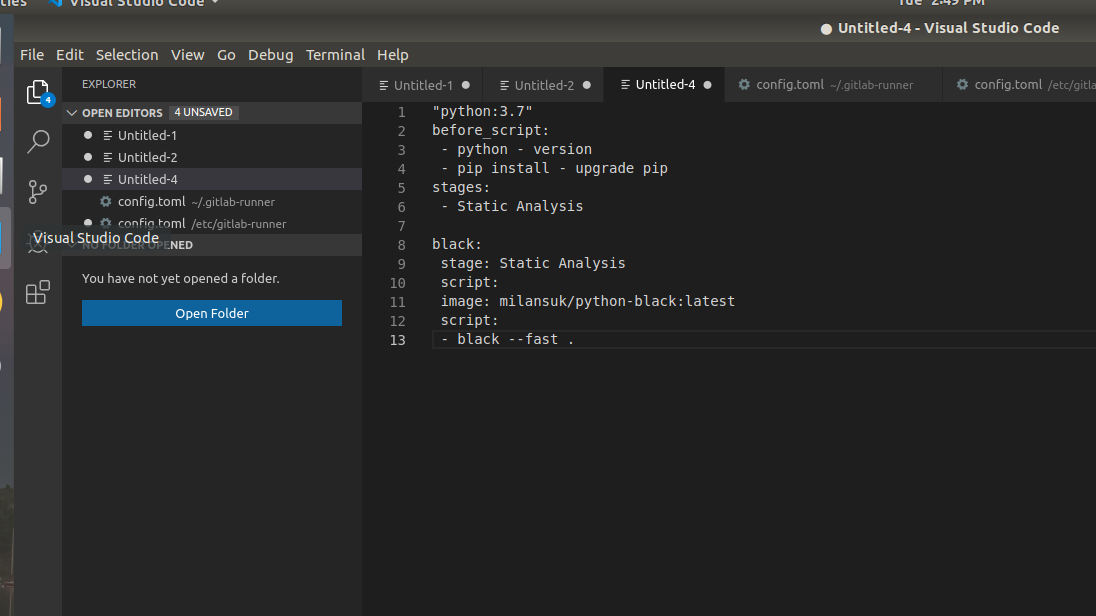This screenshot has width=1096, height=616.
Task: Click the Open Folder button
Action: point(211,312)
